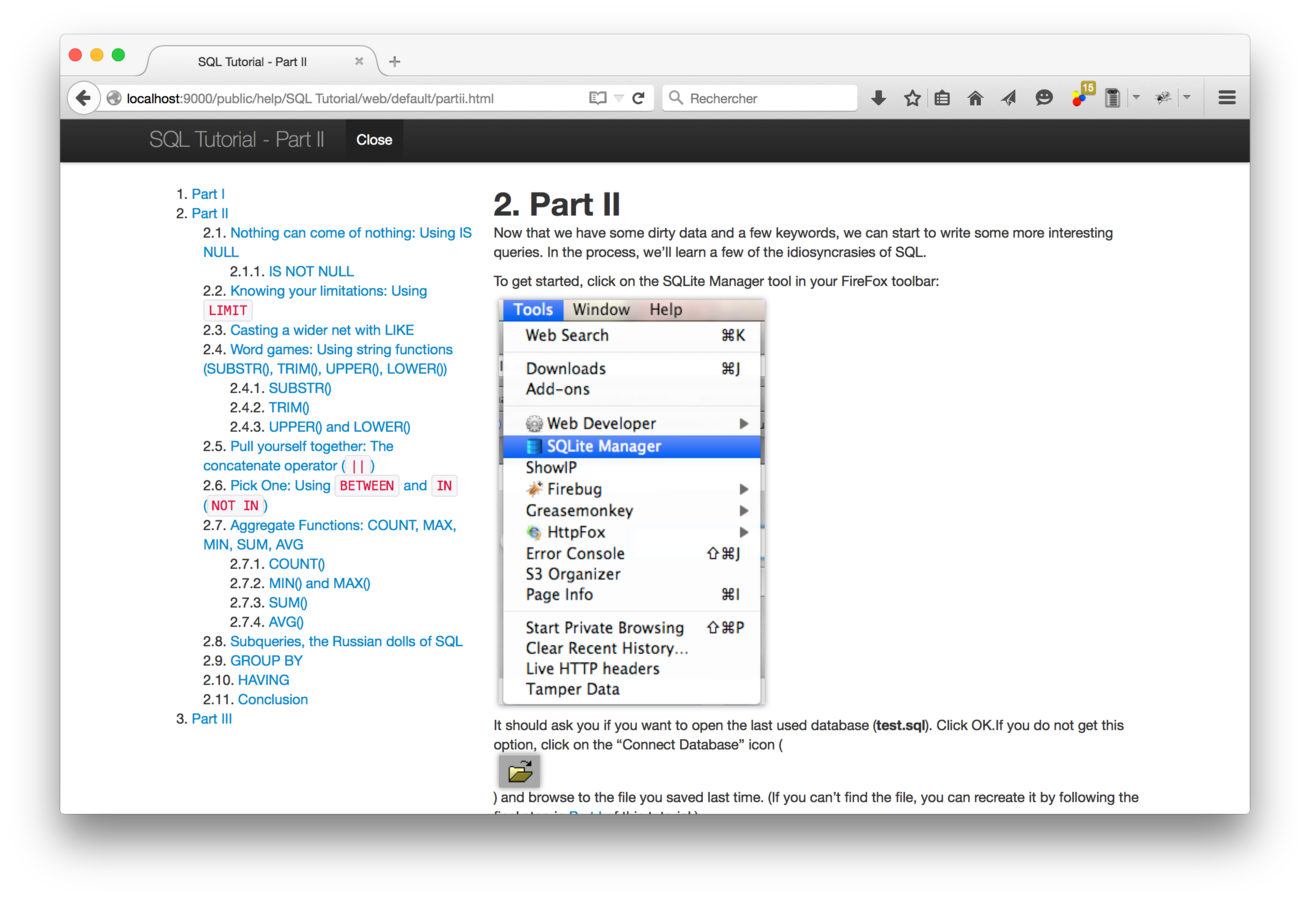
Task: Open the Part III link in contents
Action: click(x=212, y=718)
